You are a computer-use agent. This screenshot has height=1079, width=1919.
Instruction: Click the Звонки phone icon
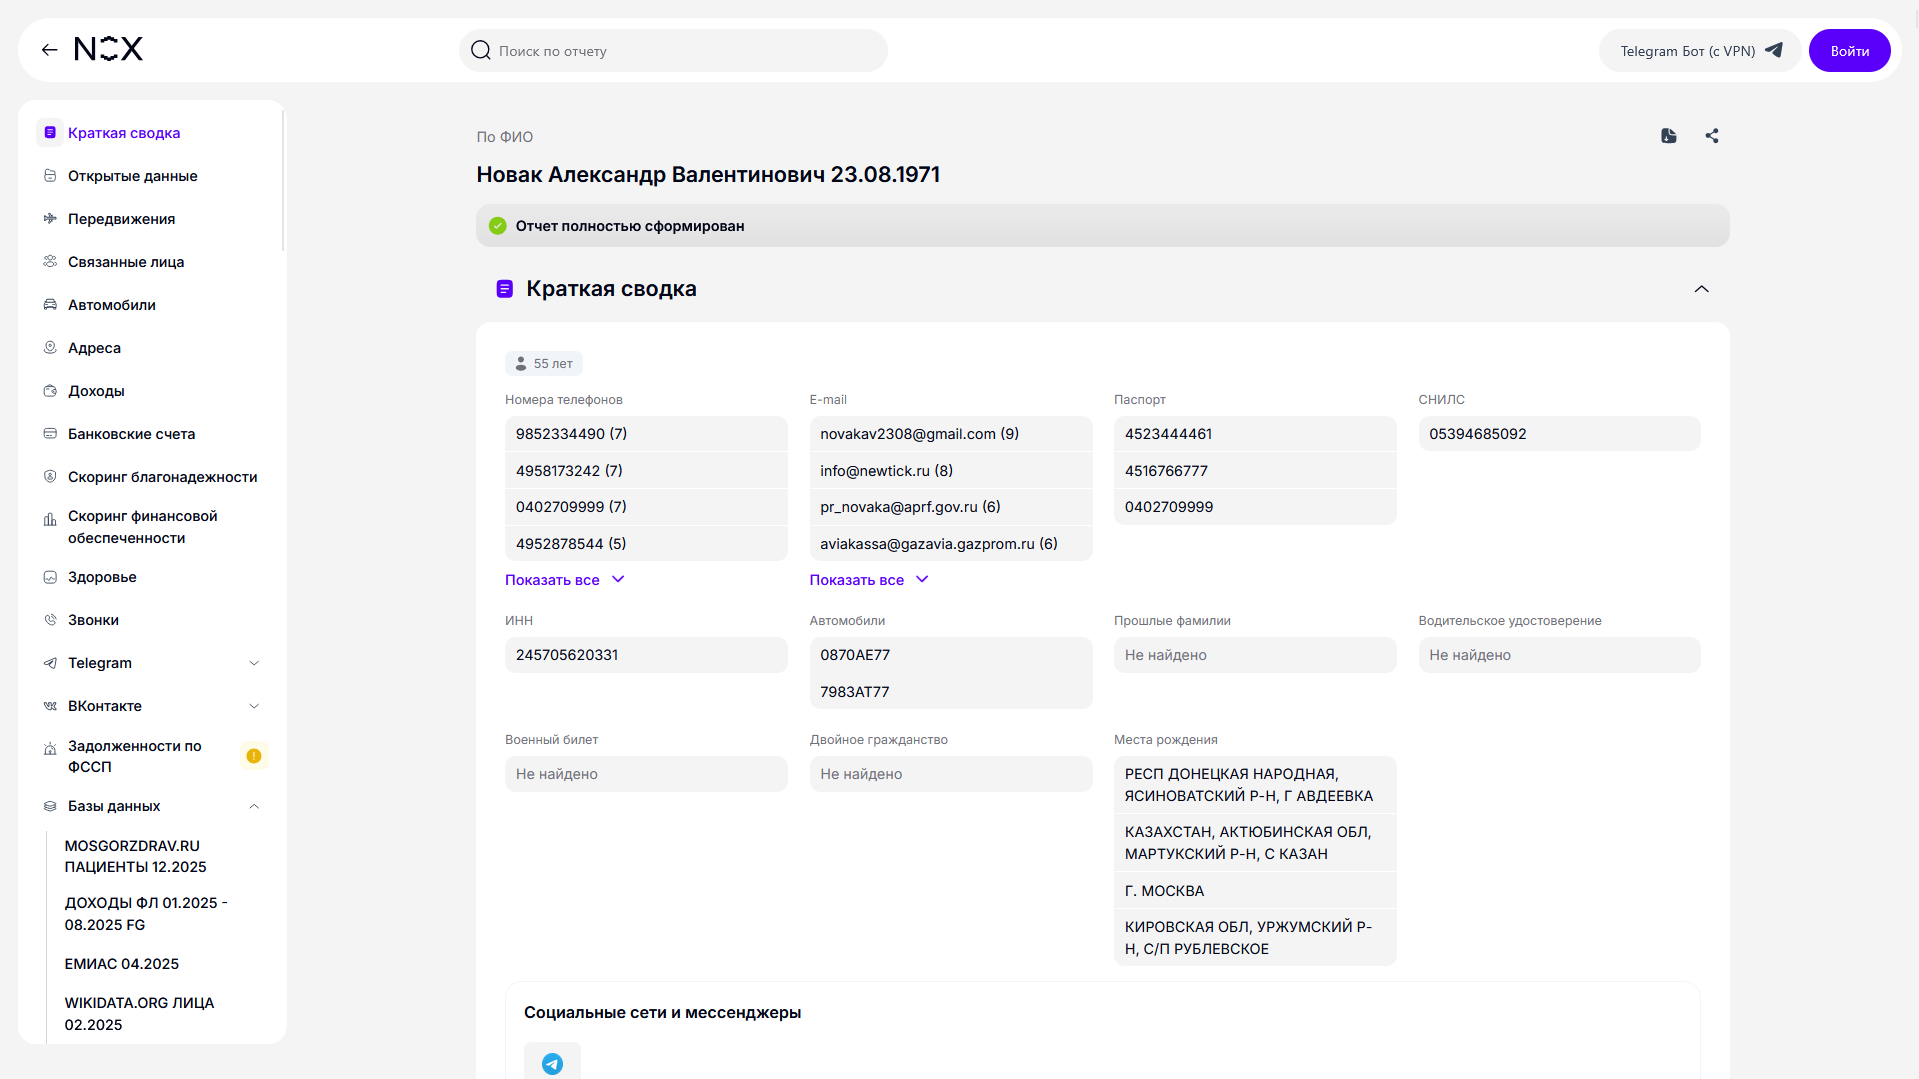50,620
